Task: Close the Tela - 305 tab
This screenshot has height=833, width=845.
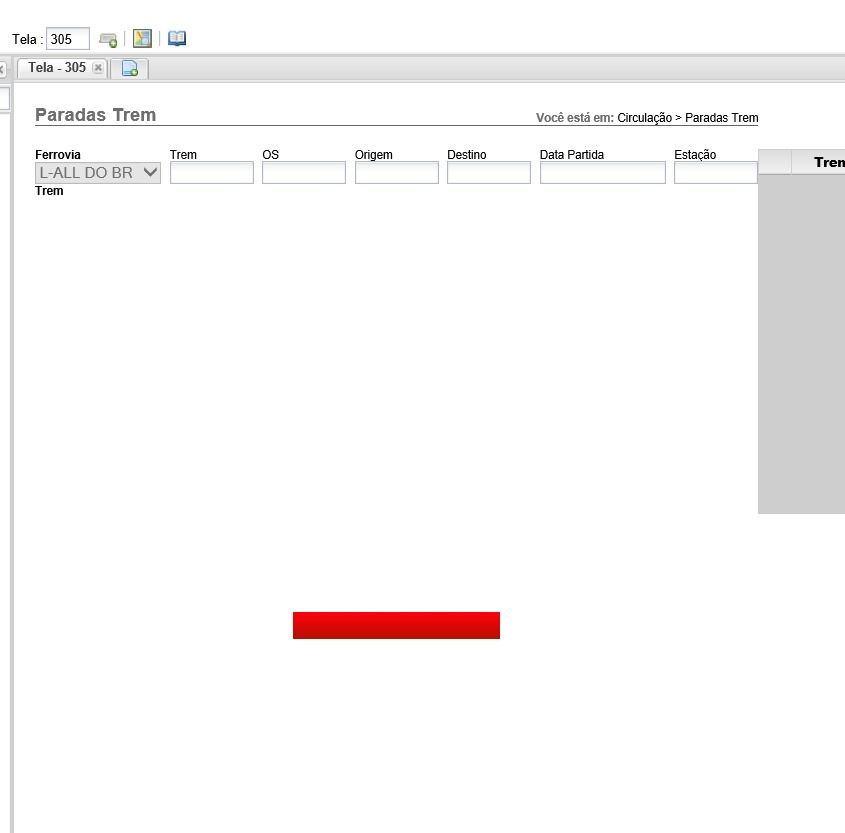Action: tap(98, 67)
